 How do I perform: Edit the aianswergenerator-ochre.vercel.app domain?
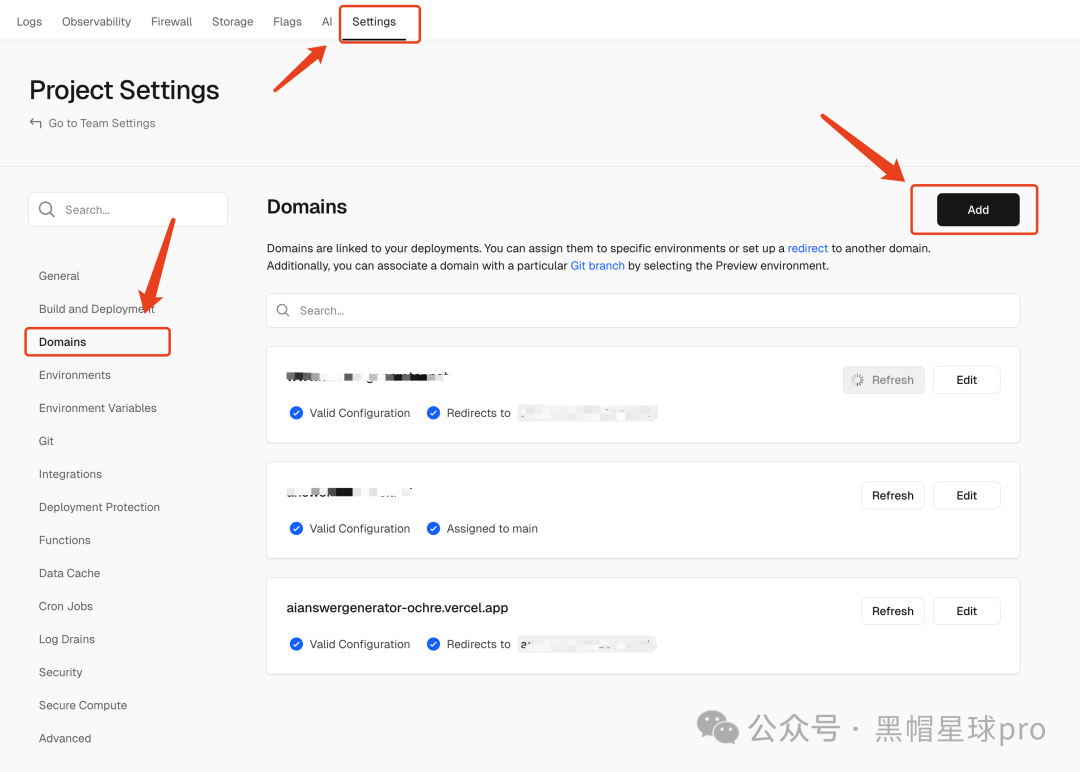click(x=966, y=611)
